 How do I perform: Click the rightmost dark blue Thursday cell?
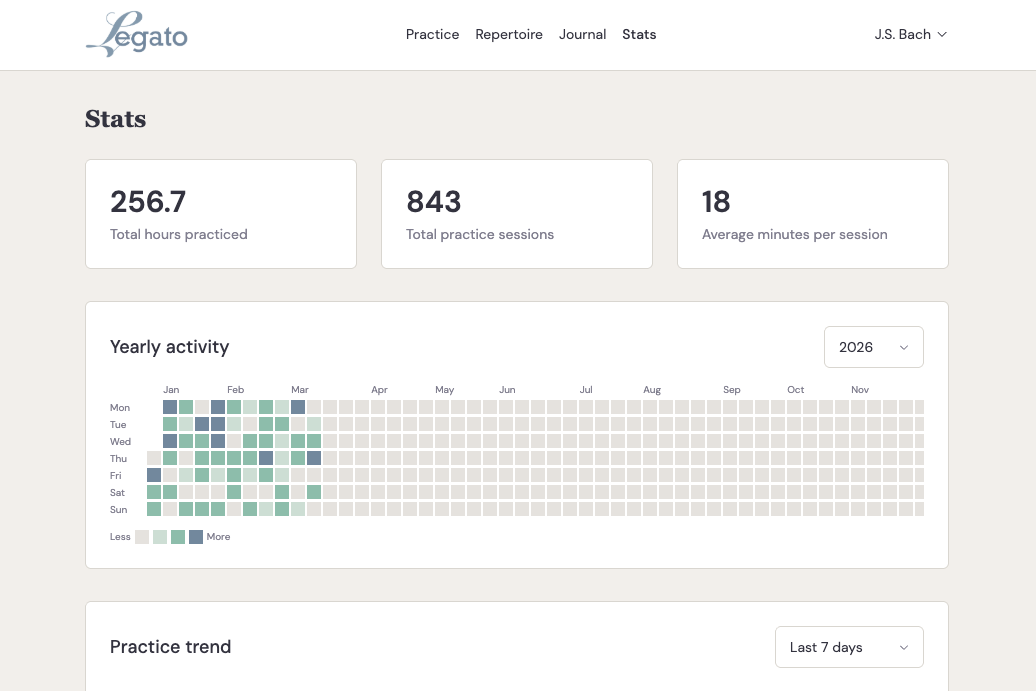(x=314, y=458)
